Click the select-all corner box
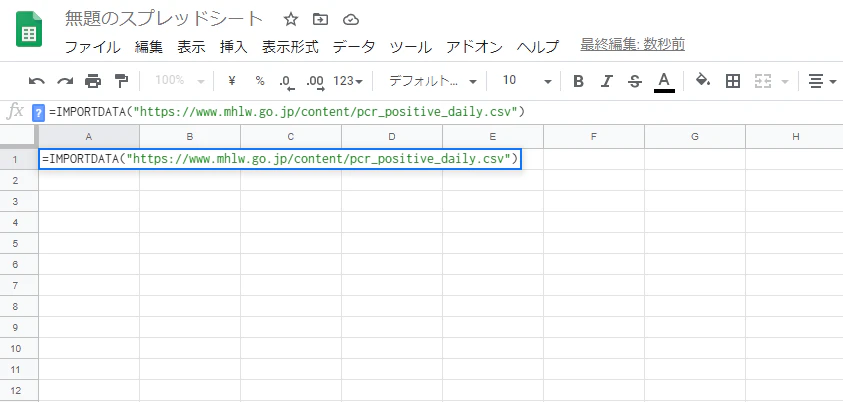The width and height of the screenshot is (843, 402). pos(19,137)
